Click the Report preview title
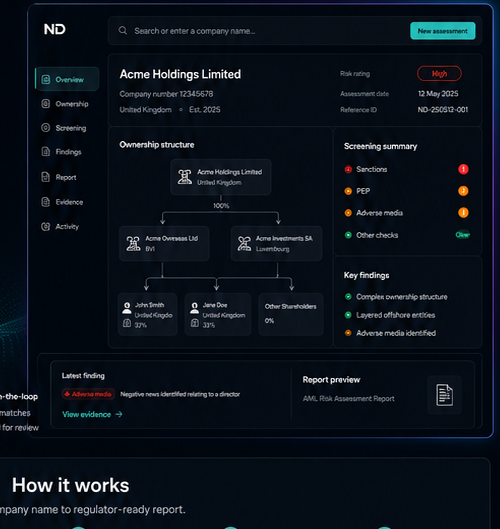500x529 pixels. pos(331,380)
